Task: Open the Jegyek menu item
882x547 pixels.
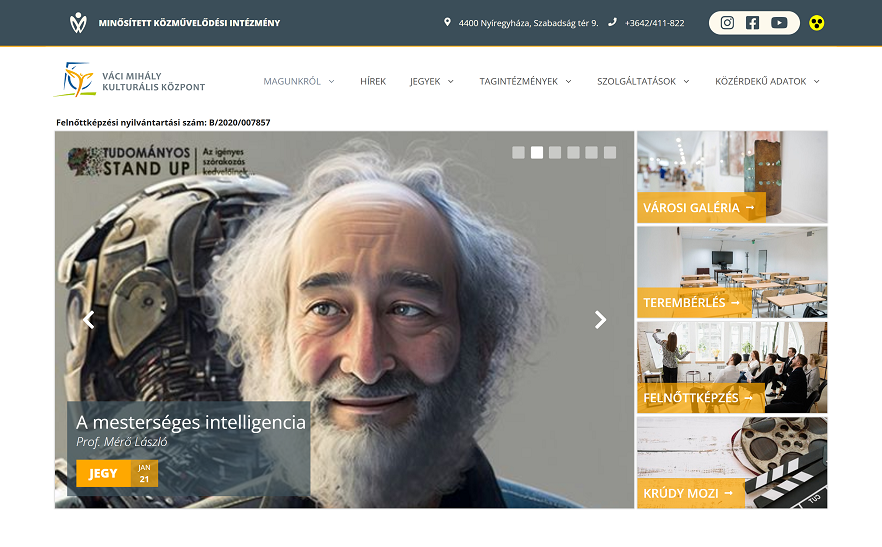Action: (425, 81)
